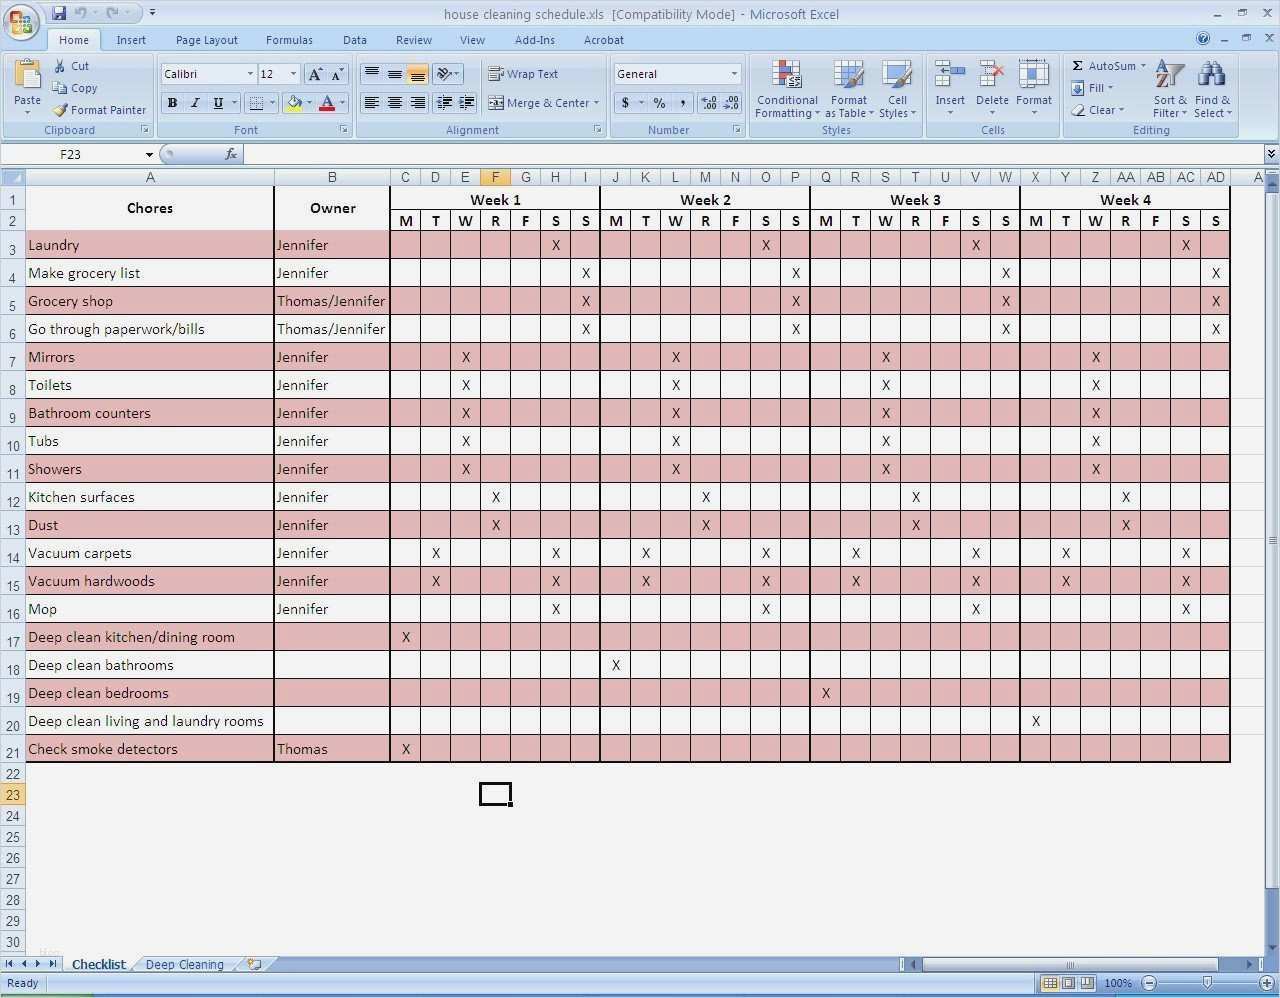
Task: Expand the Name Box dropdown arrow
Action: (x=149, y=154)
